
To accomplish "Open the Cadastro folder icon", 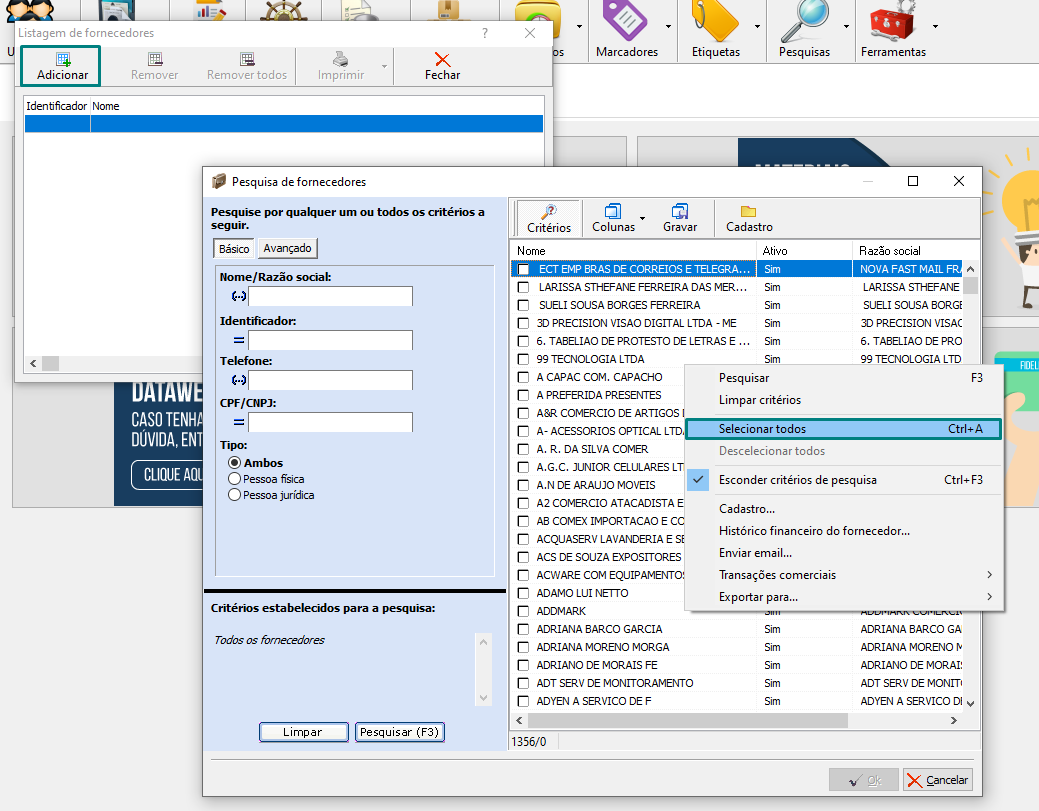I will tap(748, 211).
